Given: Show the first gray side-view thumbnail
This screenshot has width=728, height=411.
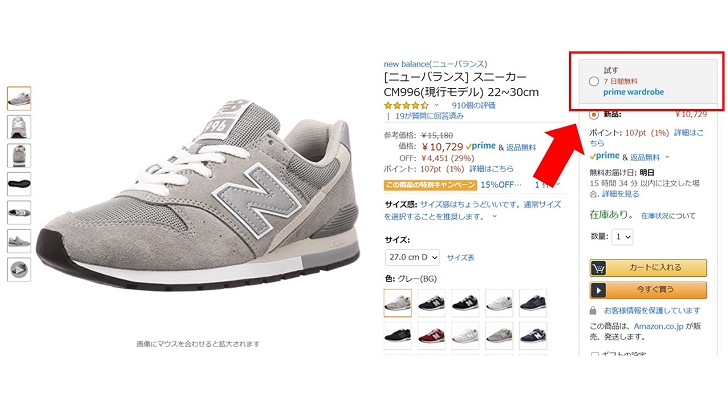Looking at the screenshot, I should [19, 98].
